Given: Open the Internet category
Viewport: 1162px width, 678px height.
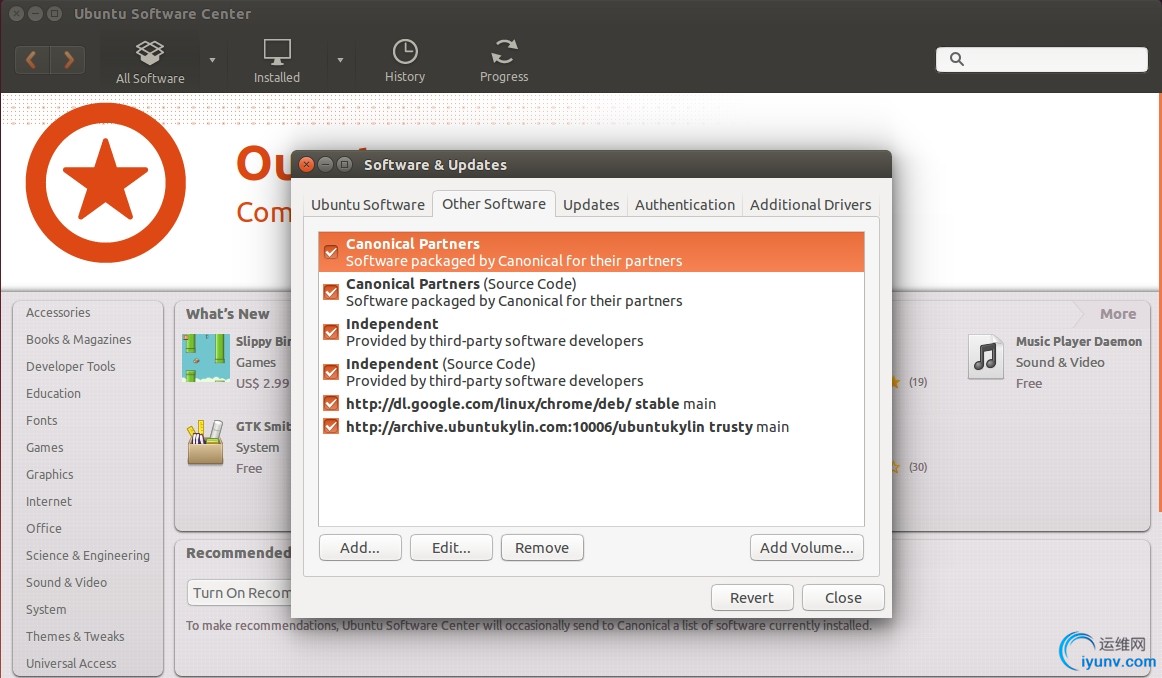Looking at the screenshot, I should (x=49, y=502).
